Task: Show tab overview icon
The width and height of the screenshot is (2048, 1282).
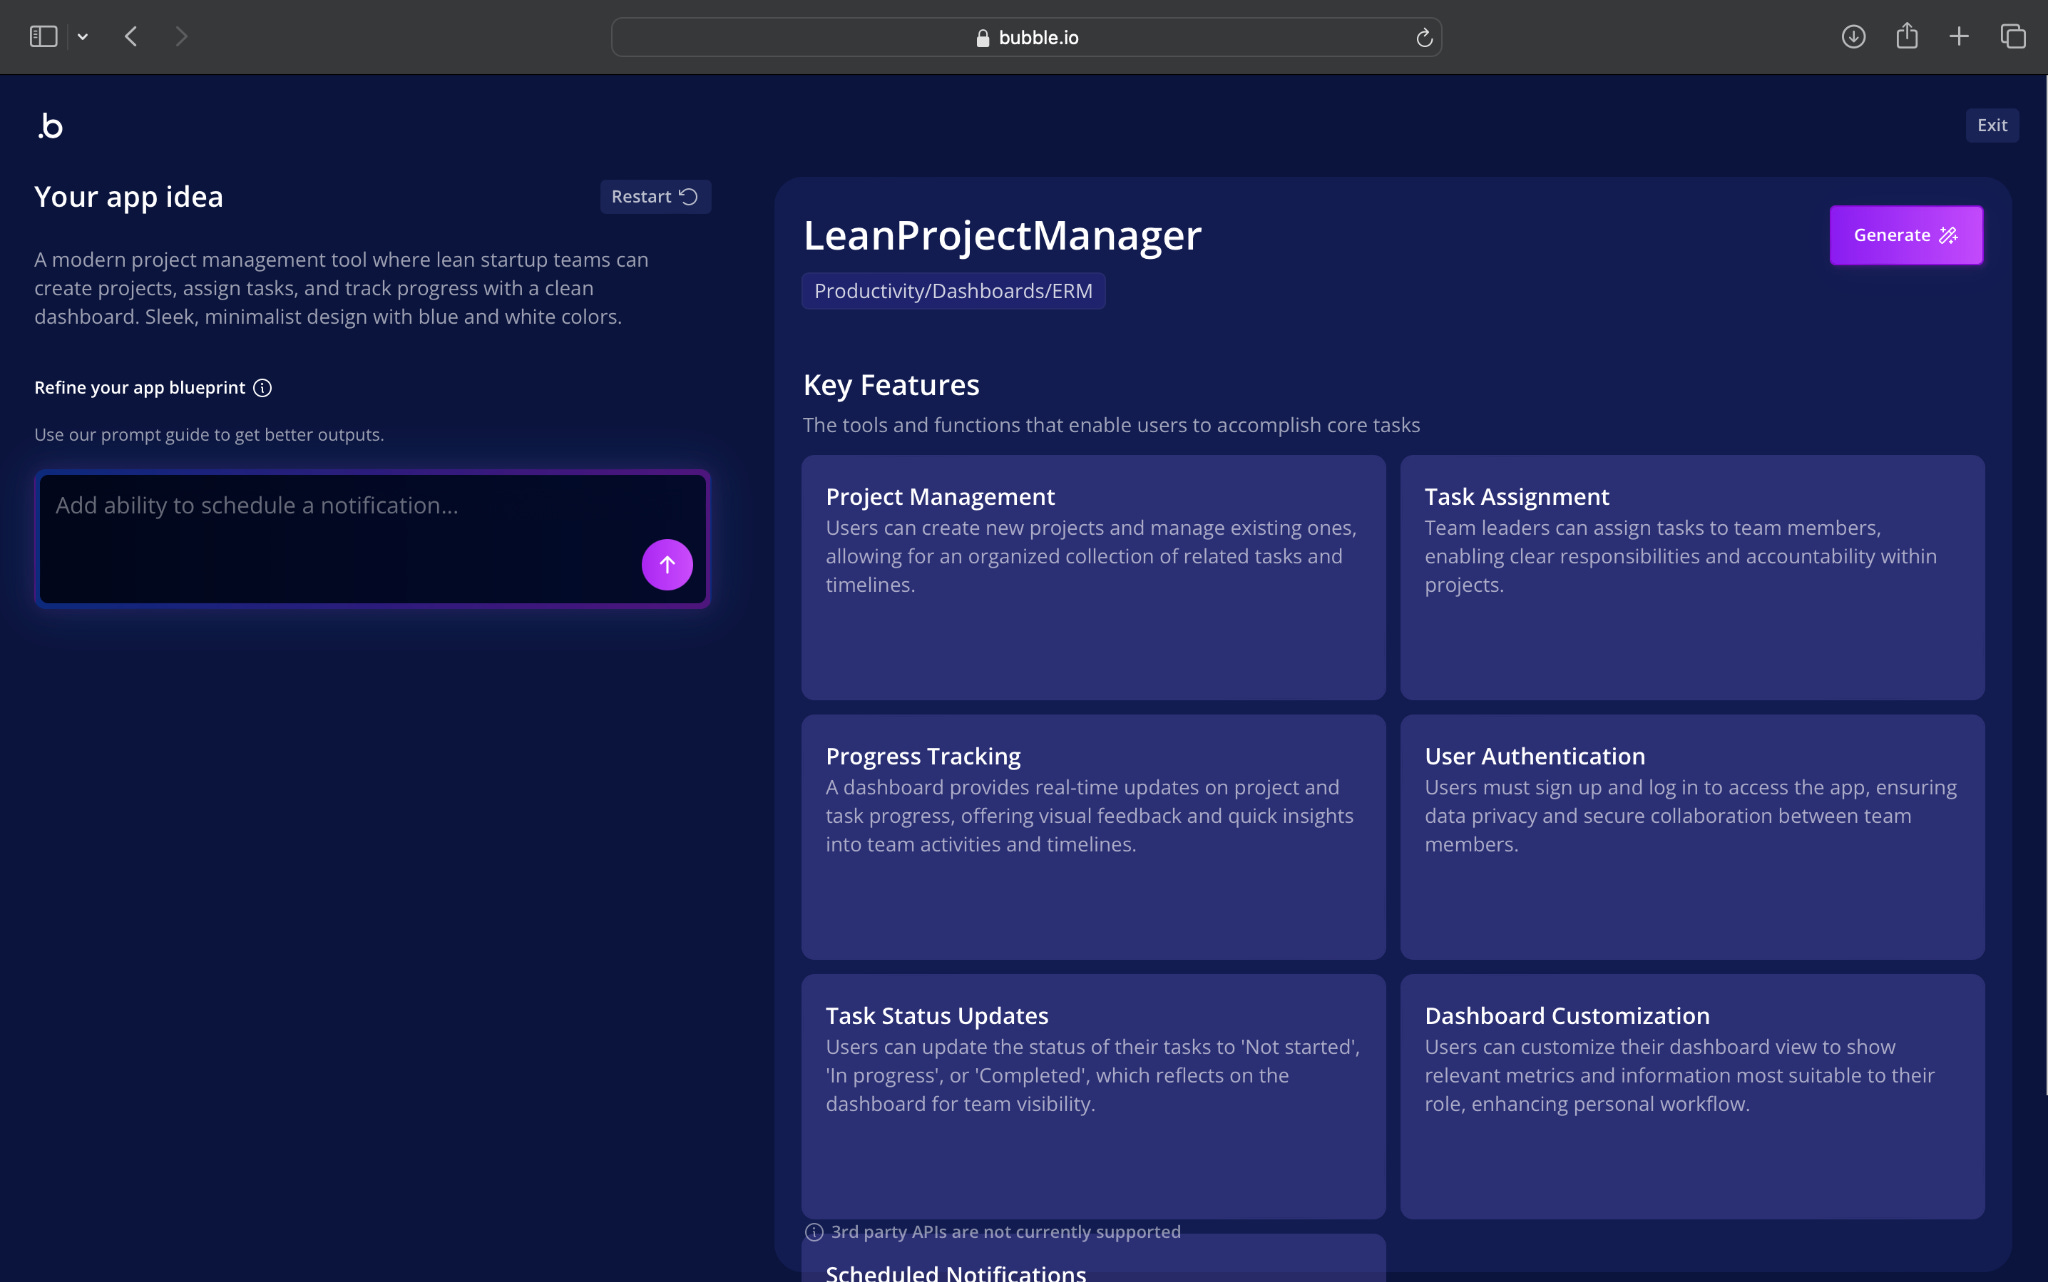Action: [x=2013, y=37]
